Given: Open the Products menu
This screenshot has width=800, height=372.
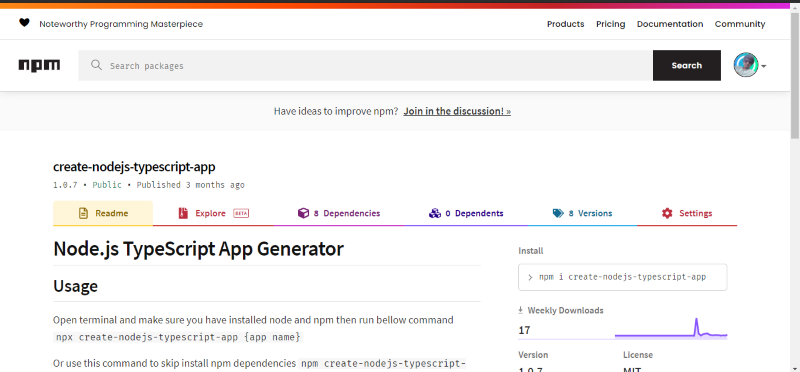Looking at the screenshot, I should [565, 24].
